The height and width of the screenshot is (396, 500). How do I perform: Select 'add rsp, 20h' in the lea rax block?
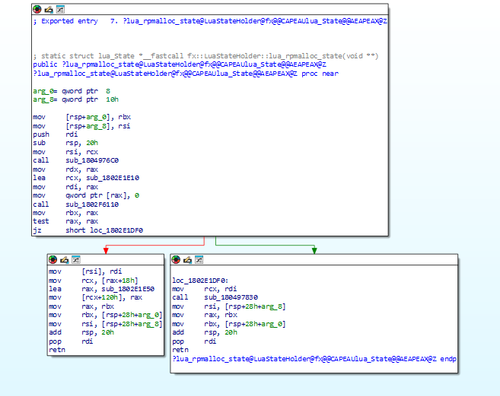coord(81,332)
